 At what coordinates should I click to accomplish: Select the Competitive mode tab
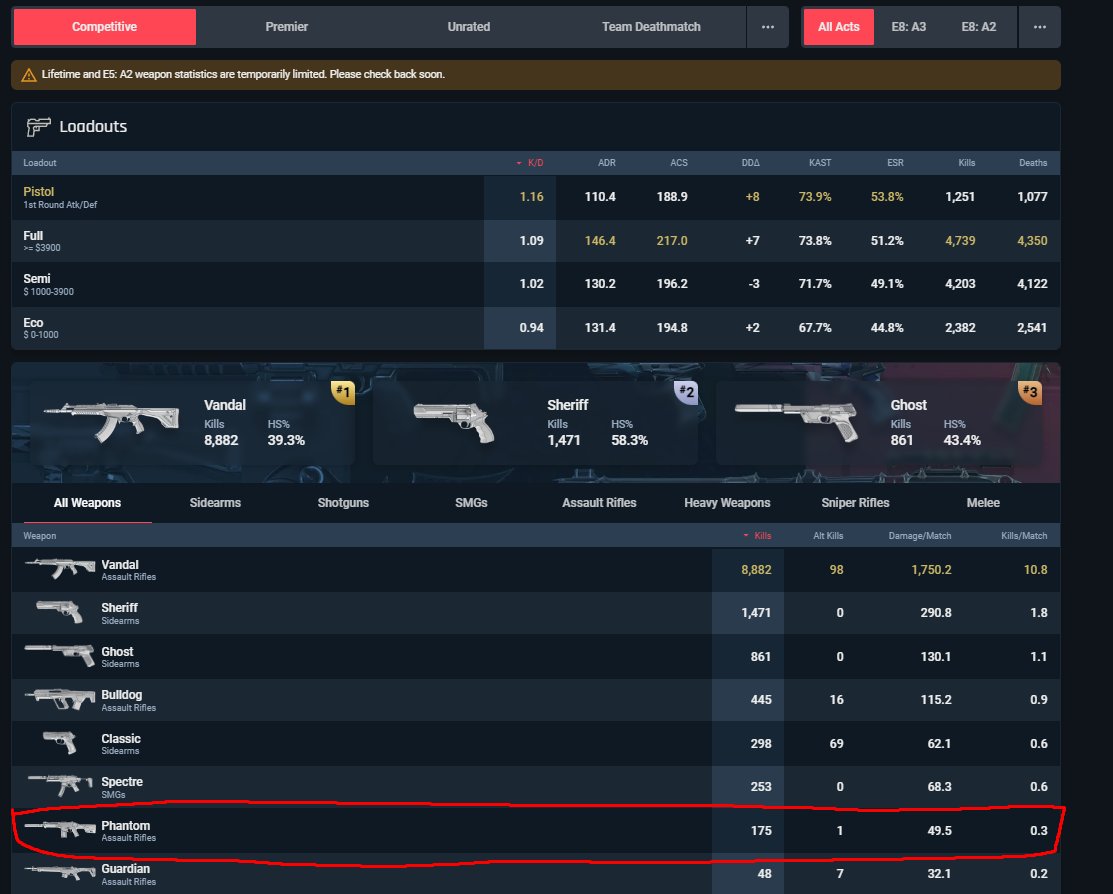[104, 27]
